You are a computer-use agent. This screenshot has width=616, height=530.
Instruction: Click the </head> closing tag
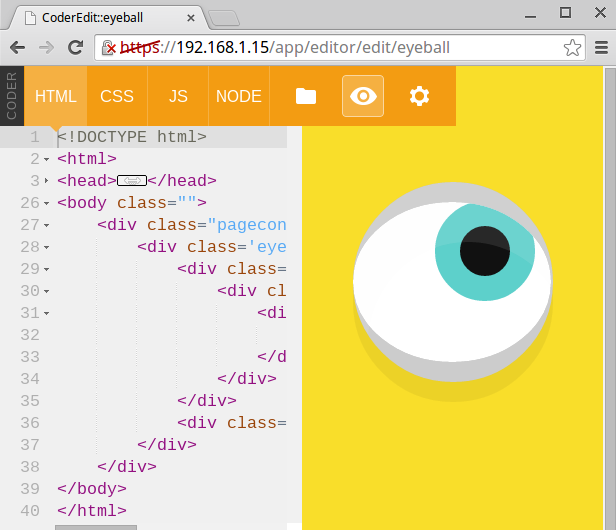coord(182,181)
